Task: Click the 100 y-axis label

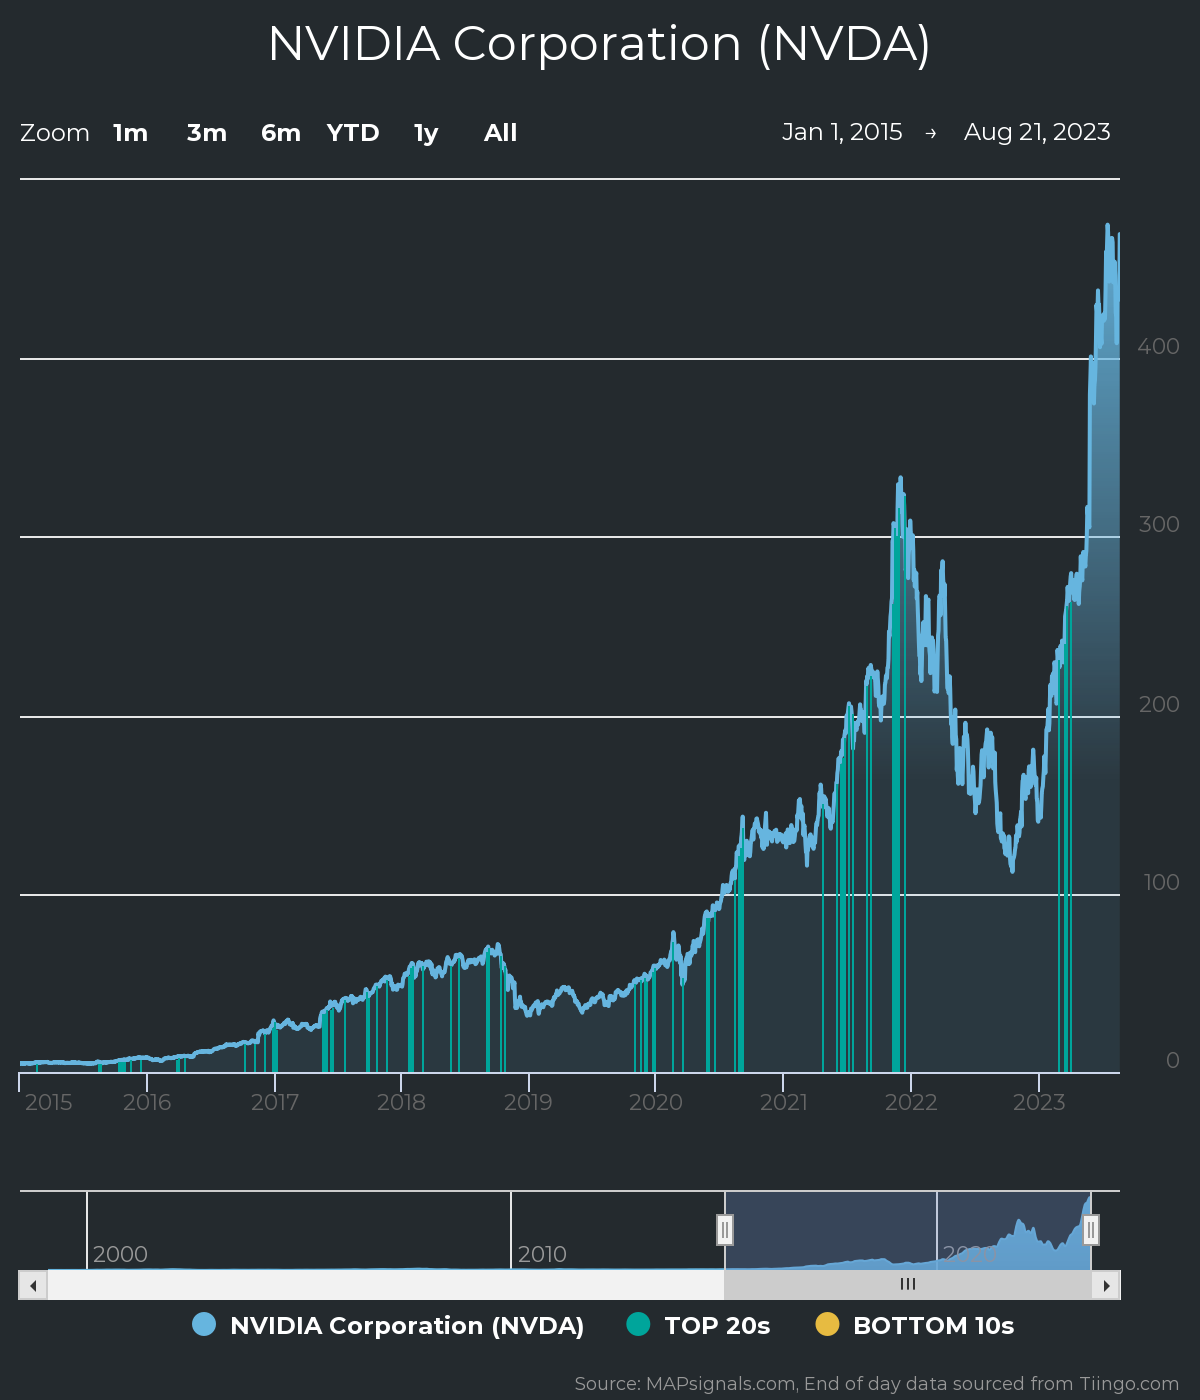Action: coord(1162,882)
